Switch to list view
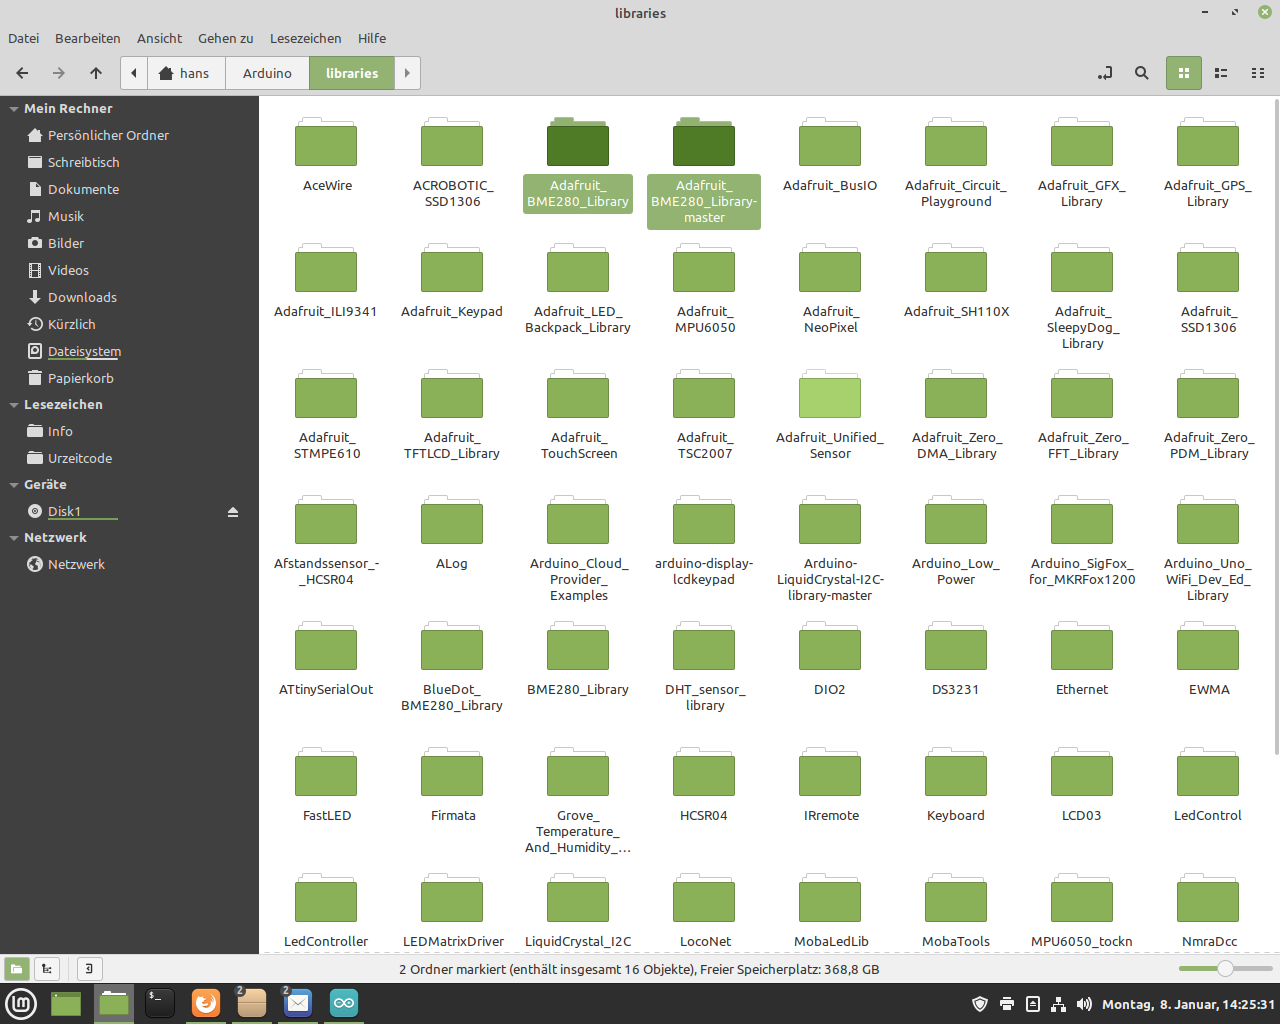Screen dimensions: 1280x1024 coord(1221,73)
